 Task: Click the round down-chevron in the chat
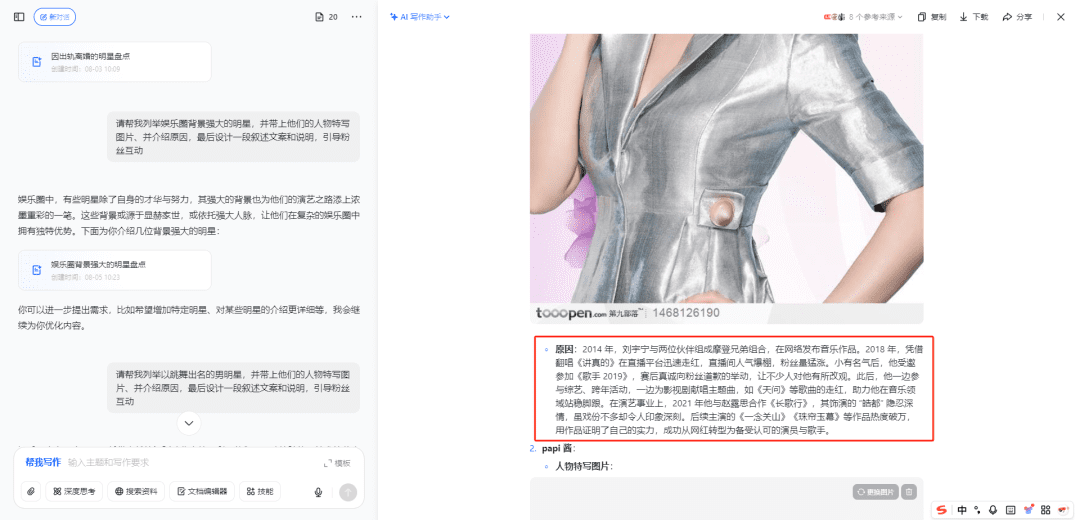(x=189, y=423)
